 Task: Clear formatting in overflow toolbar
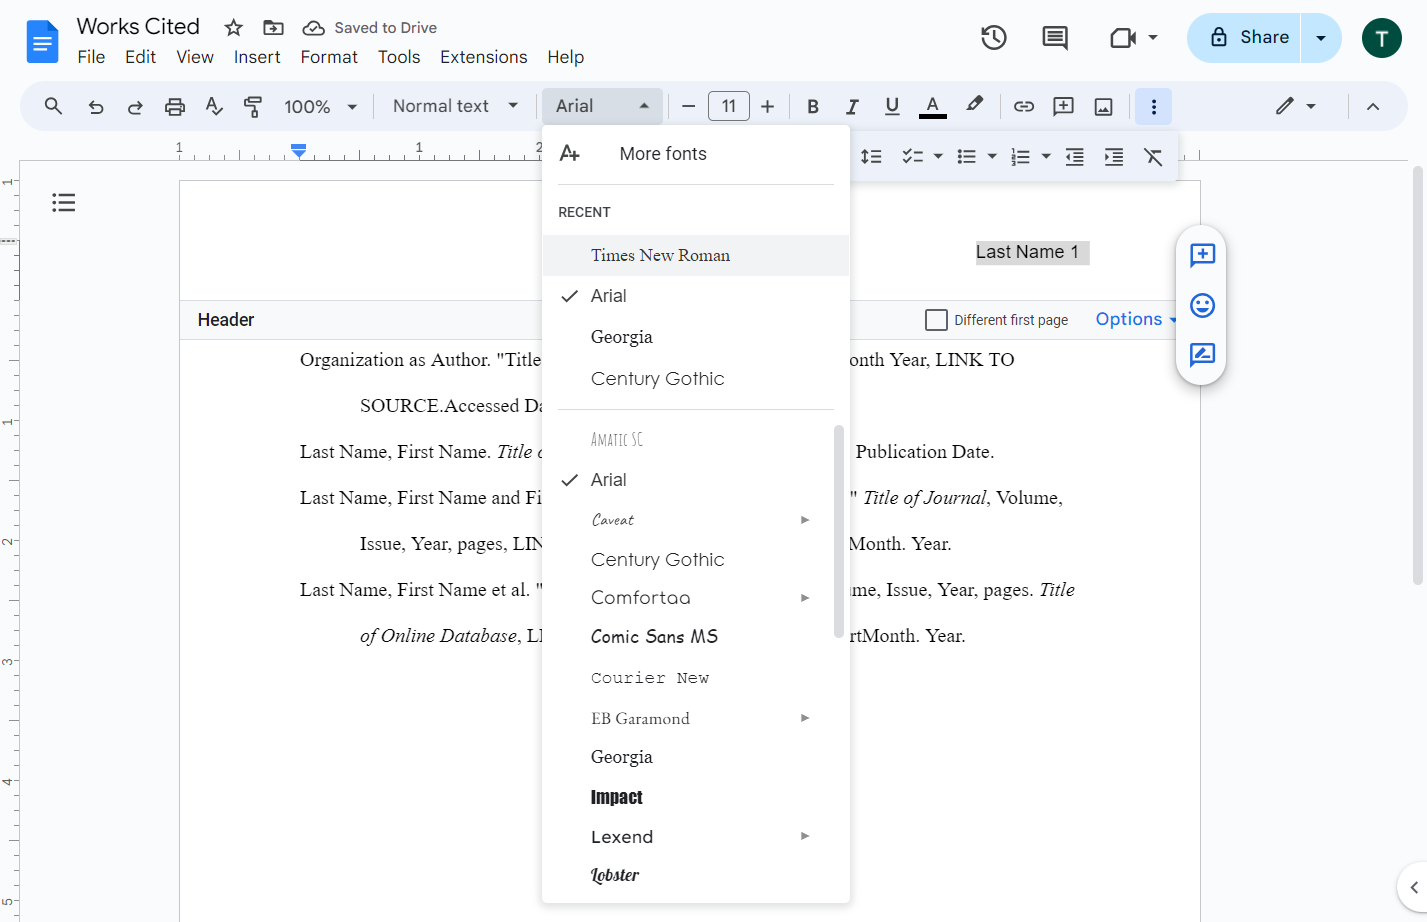click(1153, 157)
